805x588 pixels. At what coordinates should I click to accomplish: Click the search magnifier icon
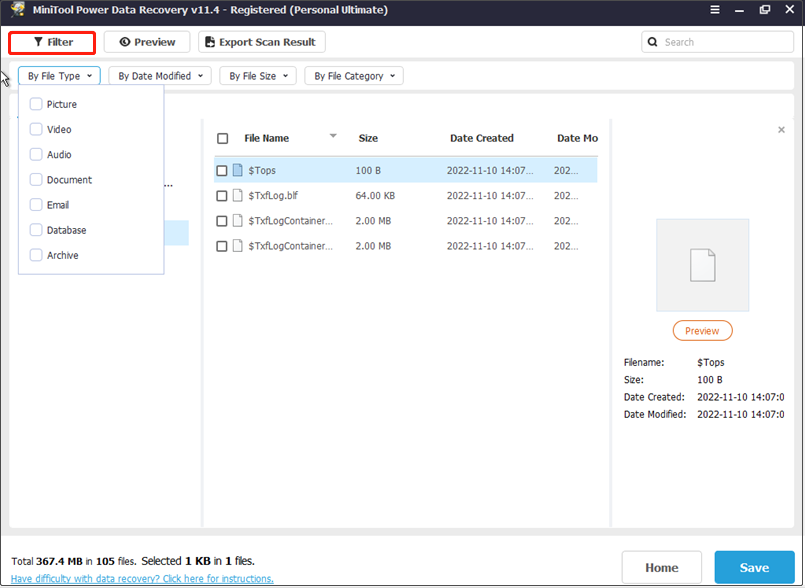point(653,42)
